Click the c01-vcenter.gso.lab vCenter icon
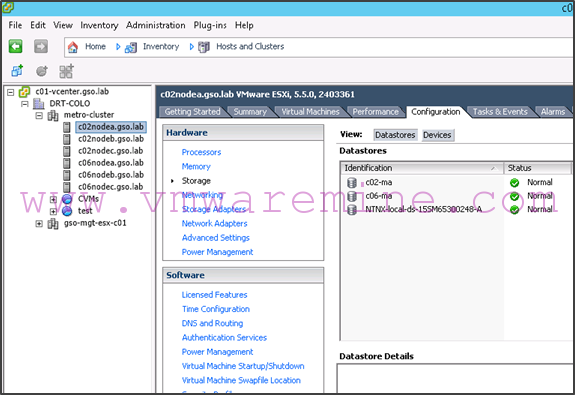The width and height of the screenshot is (575, 395). pyautogui.click(x=25, y=92)
